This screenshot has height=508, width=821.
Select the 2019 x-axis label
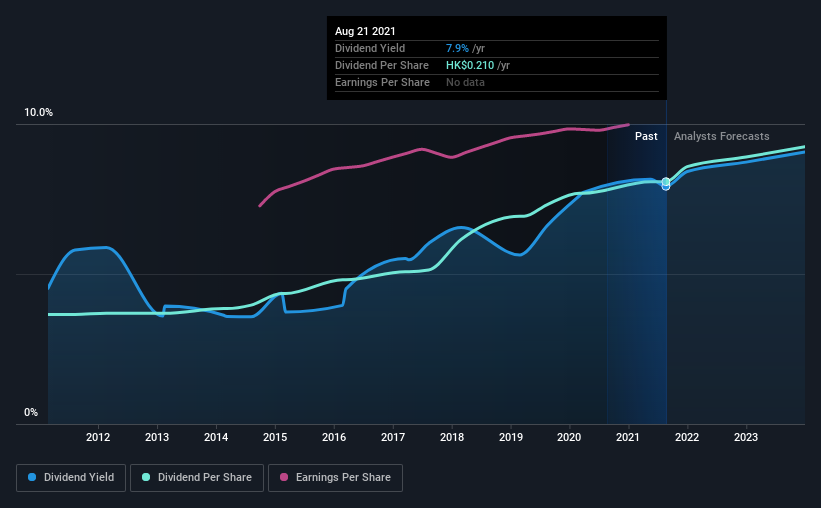click(x=511, y=437)
